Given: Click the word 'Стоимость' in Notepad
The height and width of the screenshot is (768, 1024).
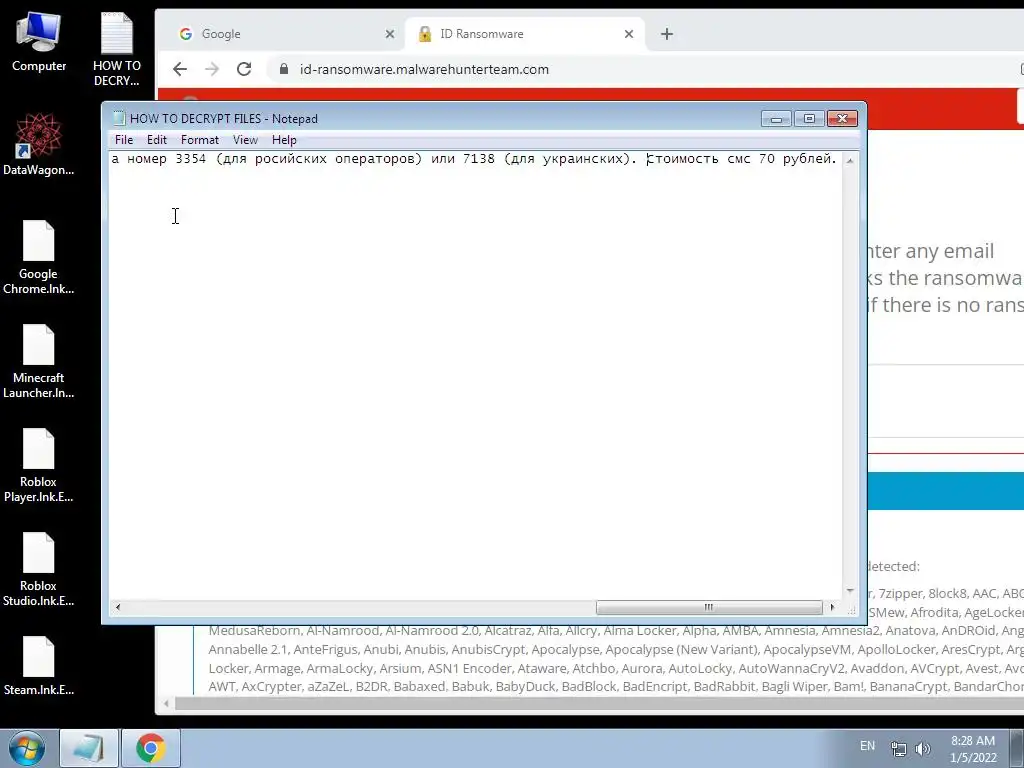Looking at the screenshot, I should (682, 159).
